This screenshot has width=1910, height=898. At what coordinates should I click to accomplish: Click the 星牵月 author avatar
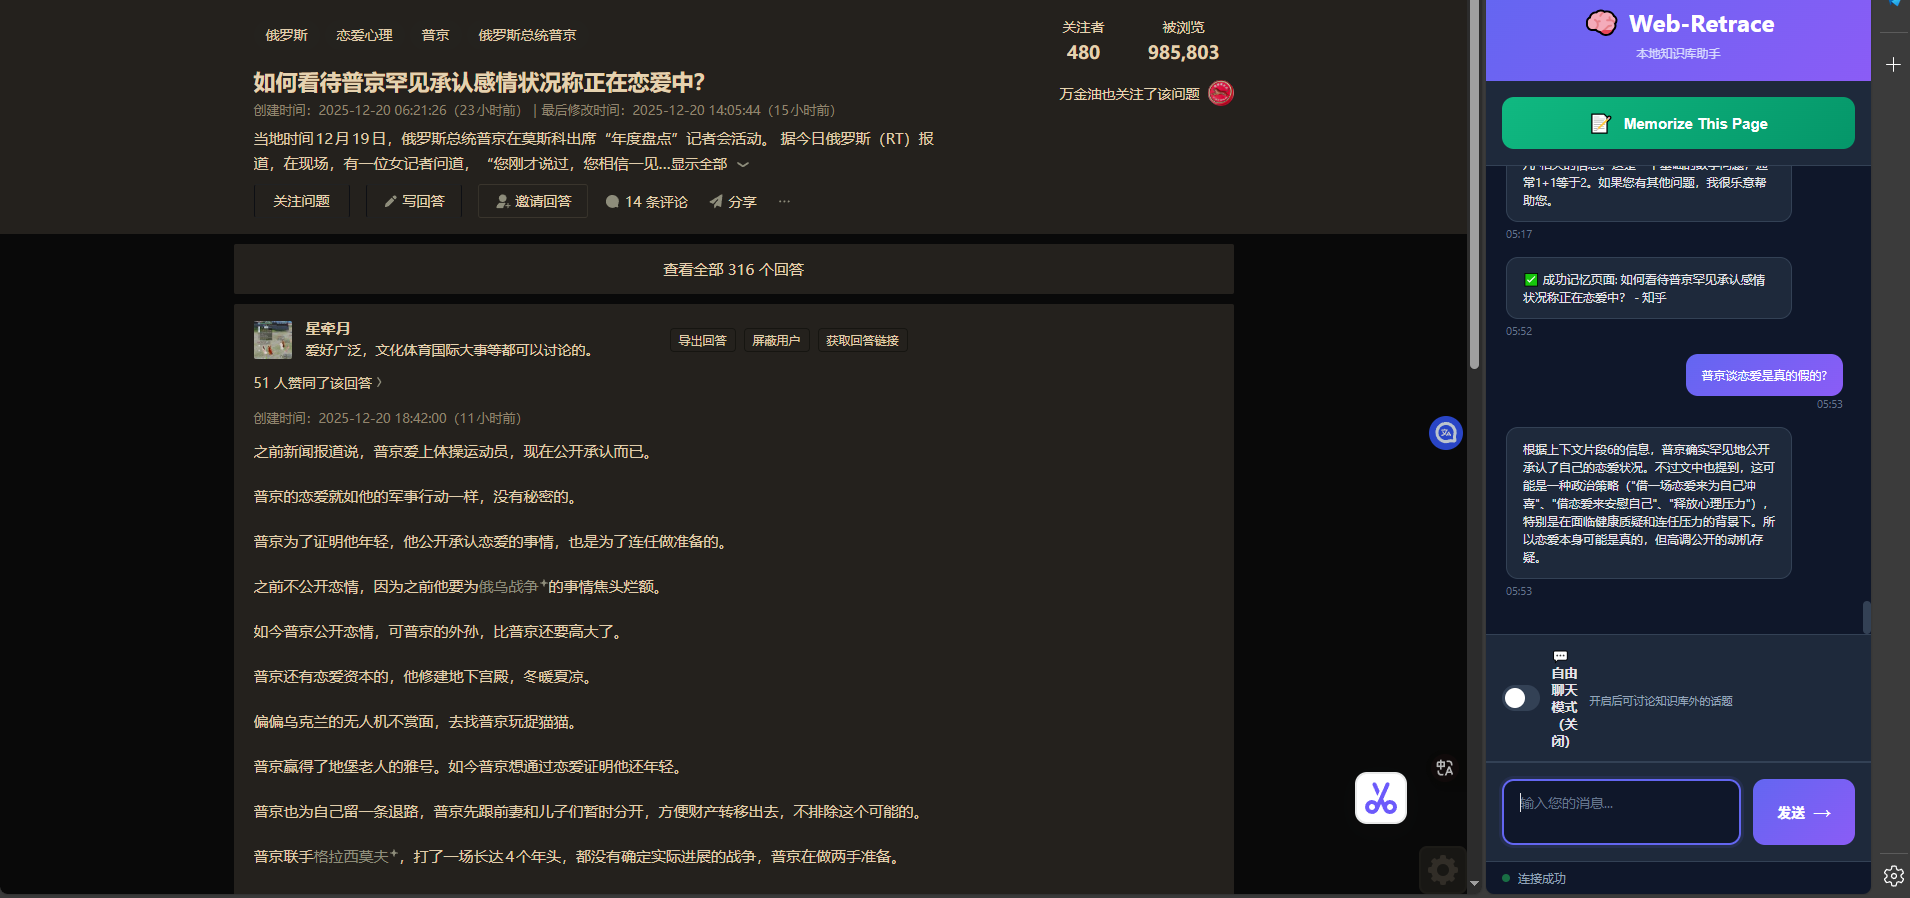(x=272, y=340)
